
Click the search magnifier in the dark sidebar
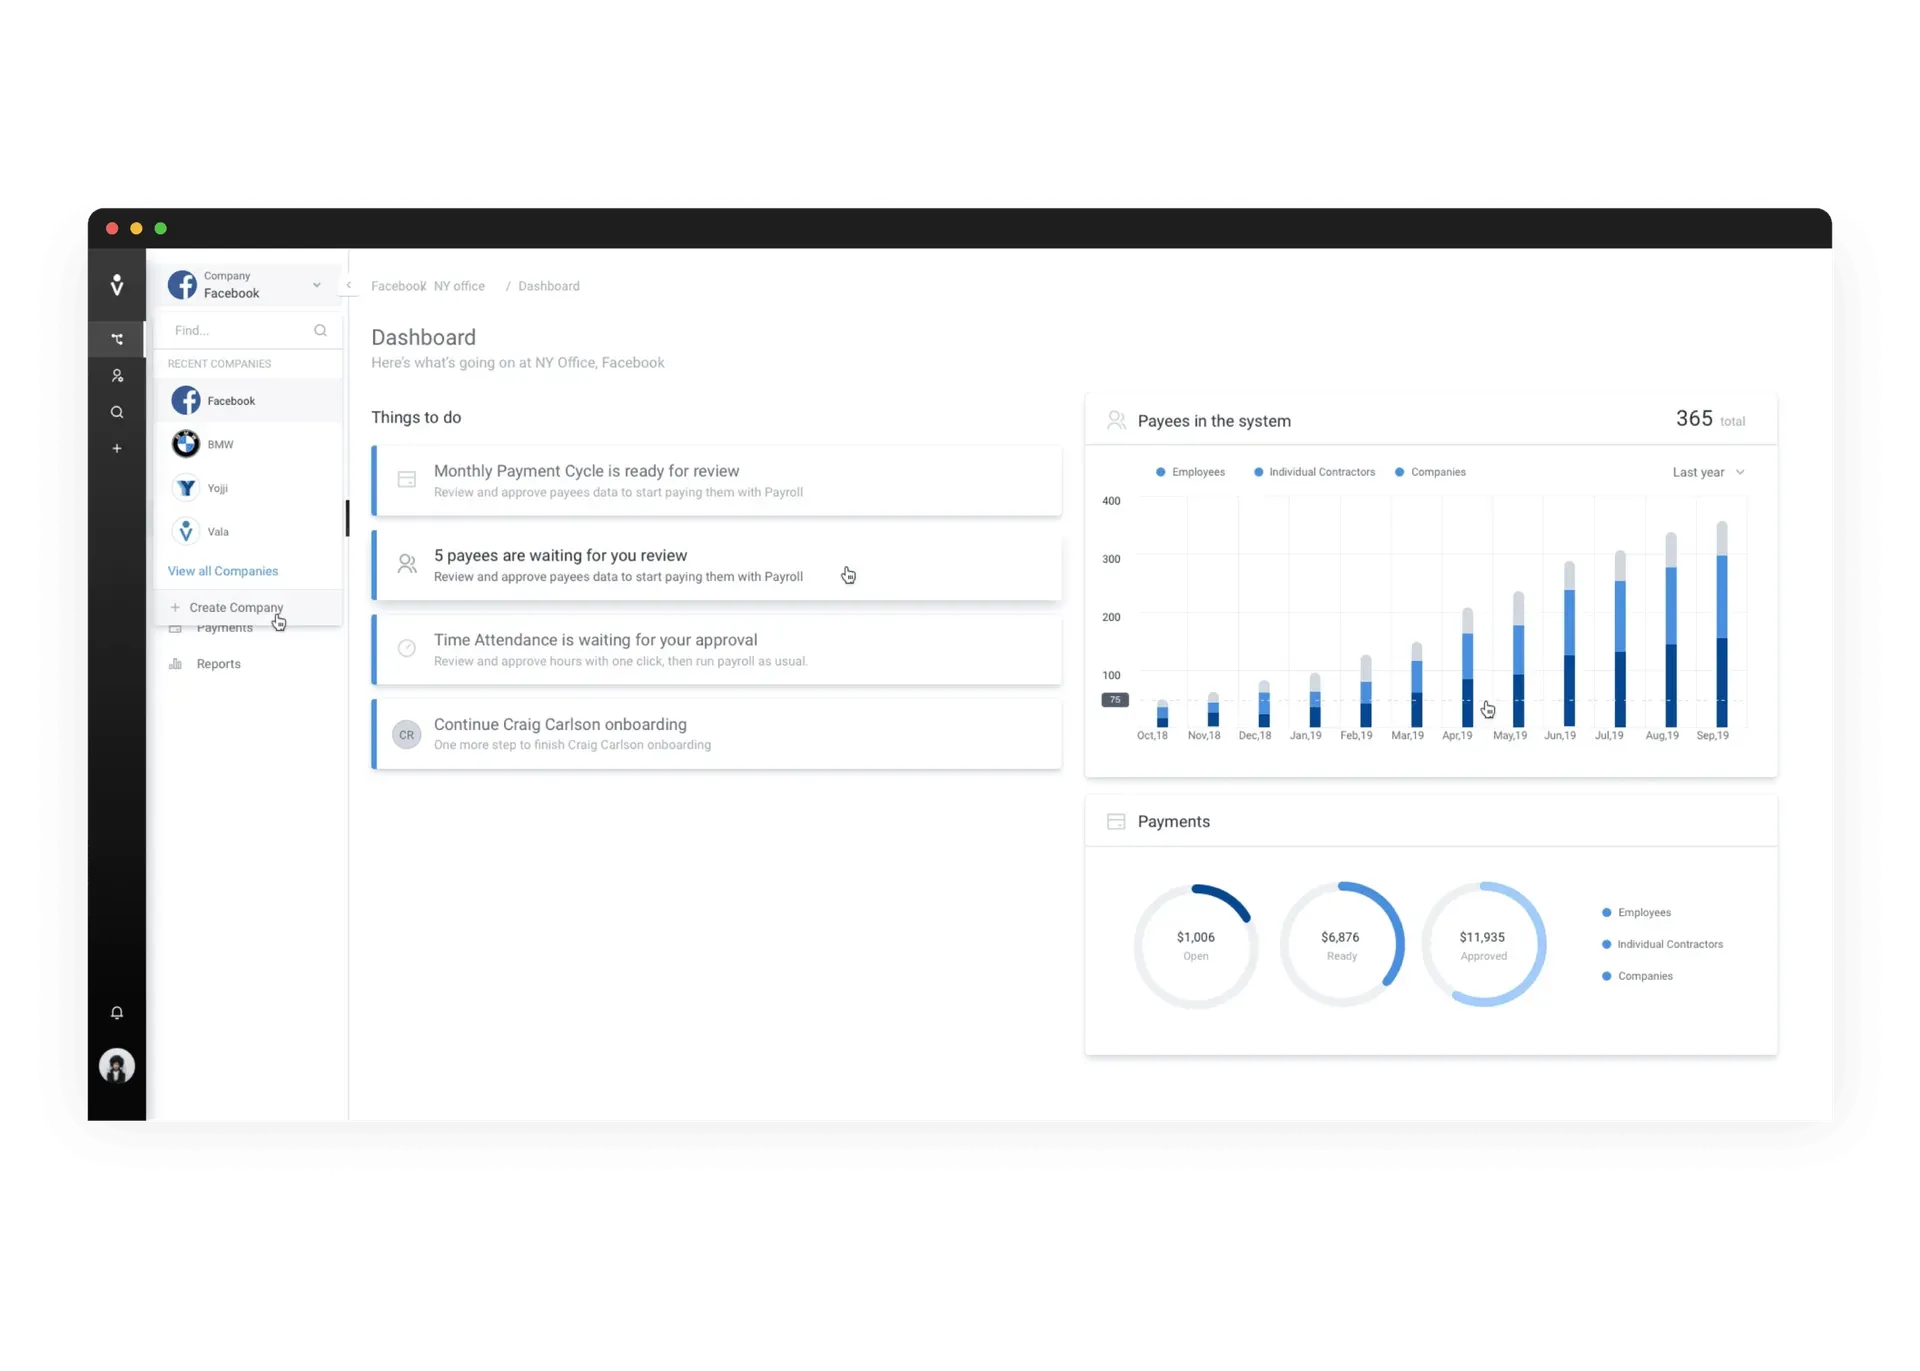tap(117, 412)
